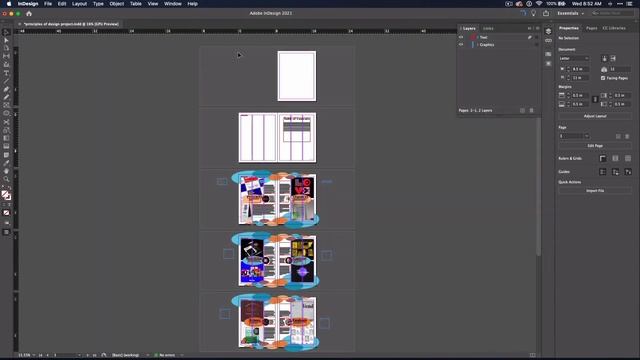Image resolution: width=640 pixels, height=360 pixels.
Task: Toggle Show Document Grid in Rulers & Grids
Action: pos(628,158)
